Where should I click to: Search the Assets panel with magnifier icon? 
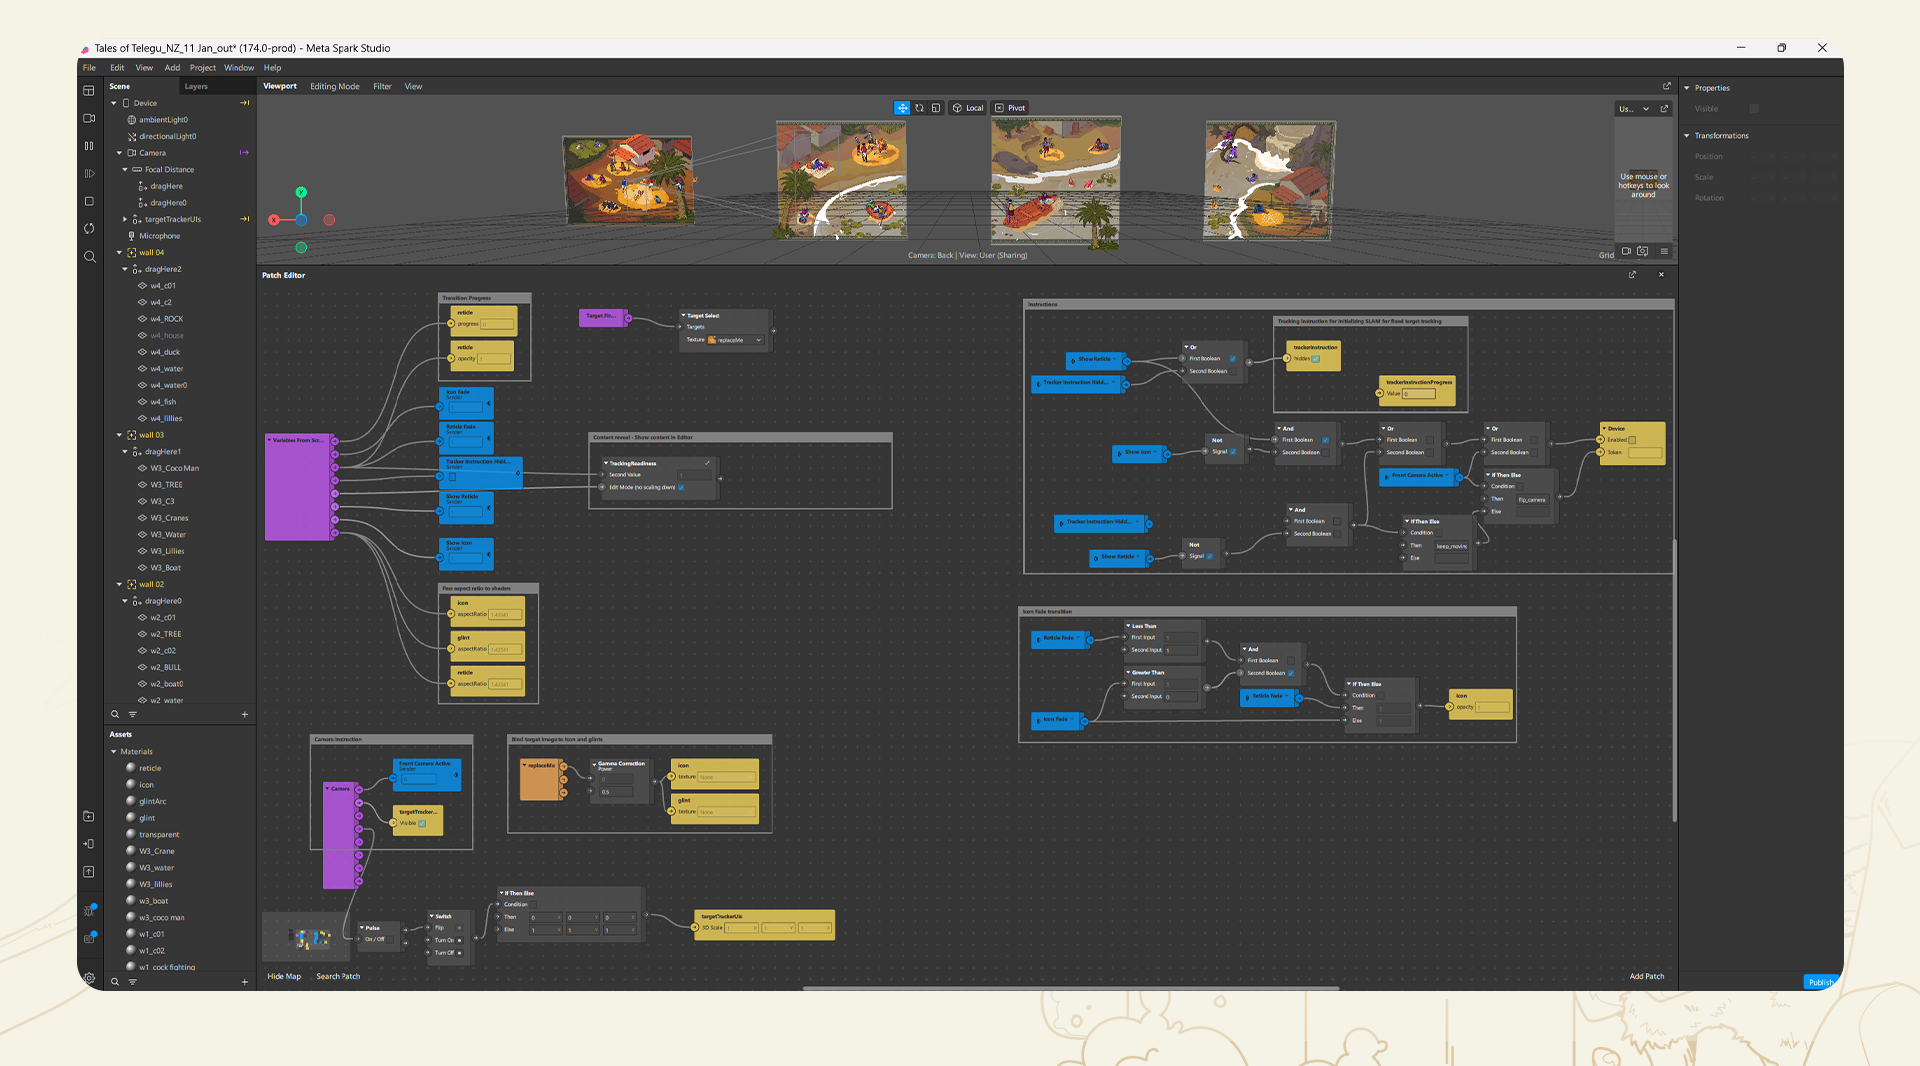pos(115,982)
